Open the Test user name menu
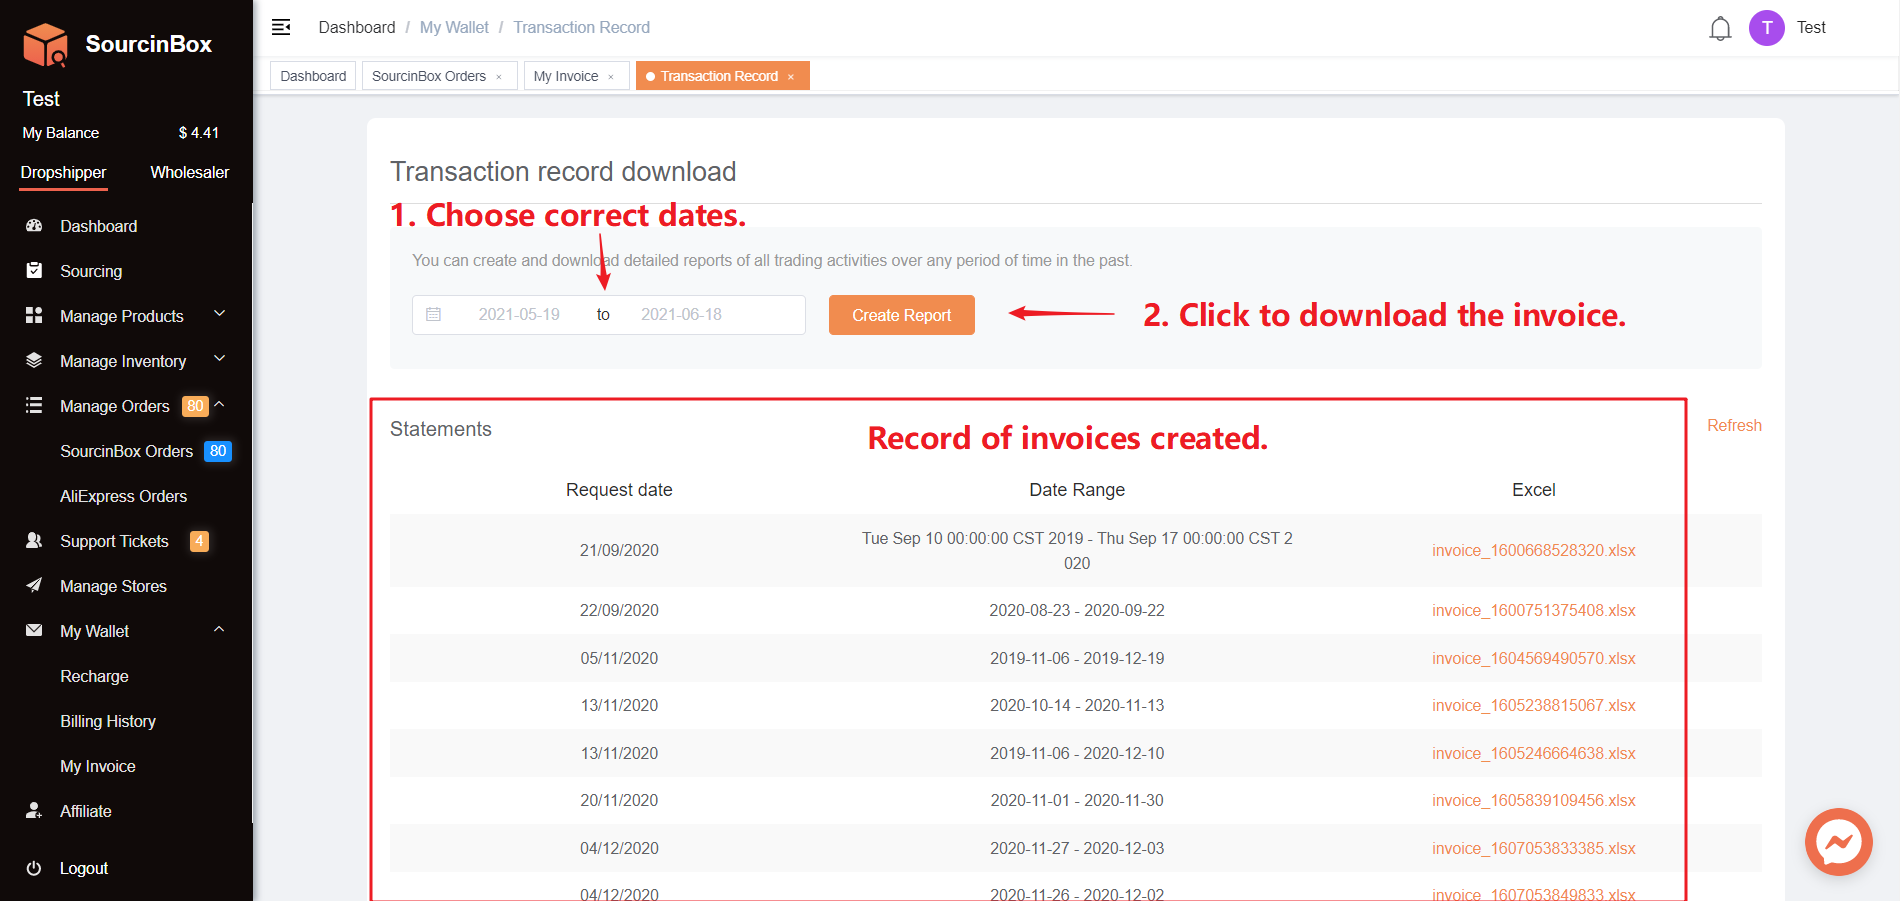This screenshot has height=901, width=1900. coord(1811,27)
